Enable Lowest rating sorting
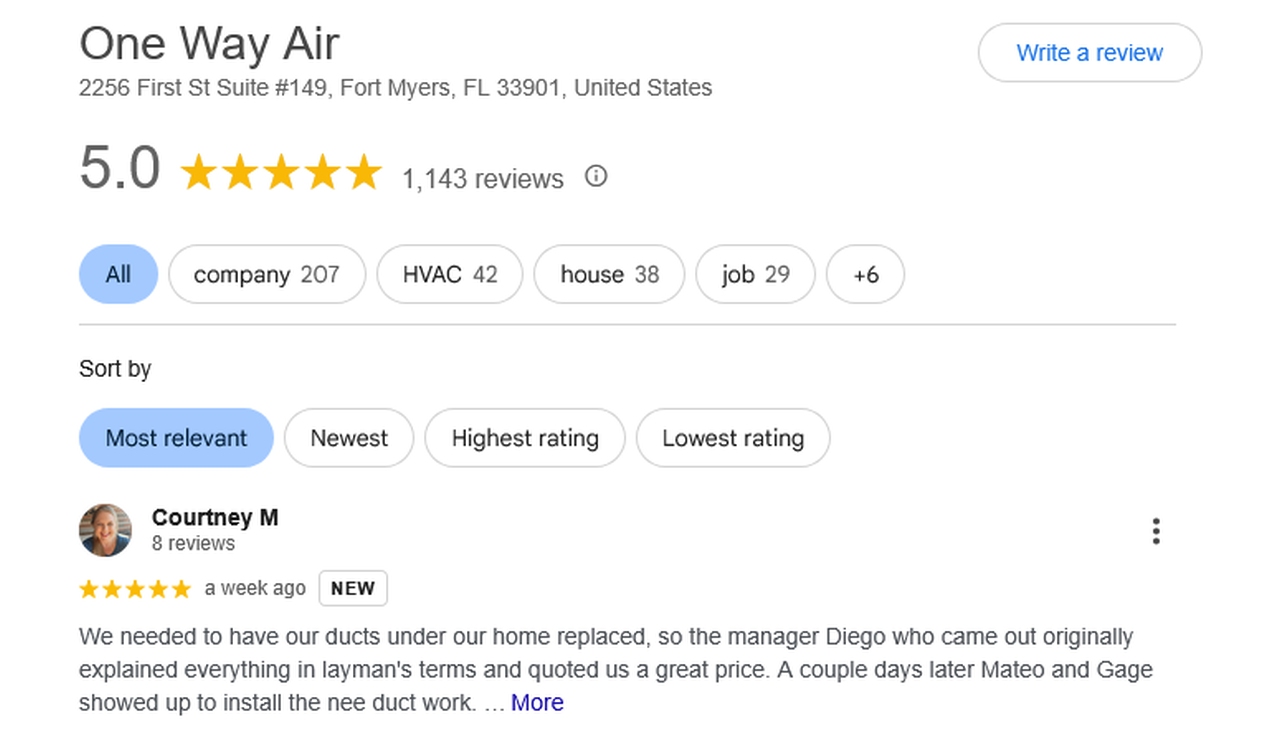1280x740 pixels. (x=733, y=438)
